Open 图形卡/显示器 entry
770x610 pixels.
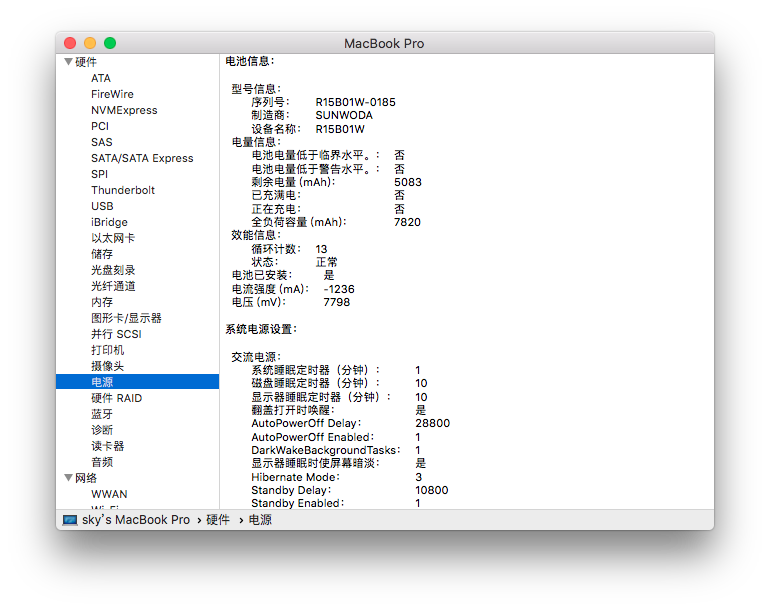pos(126,318)
